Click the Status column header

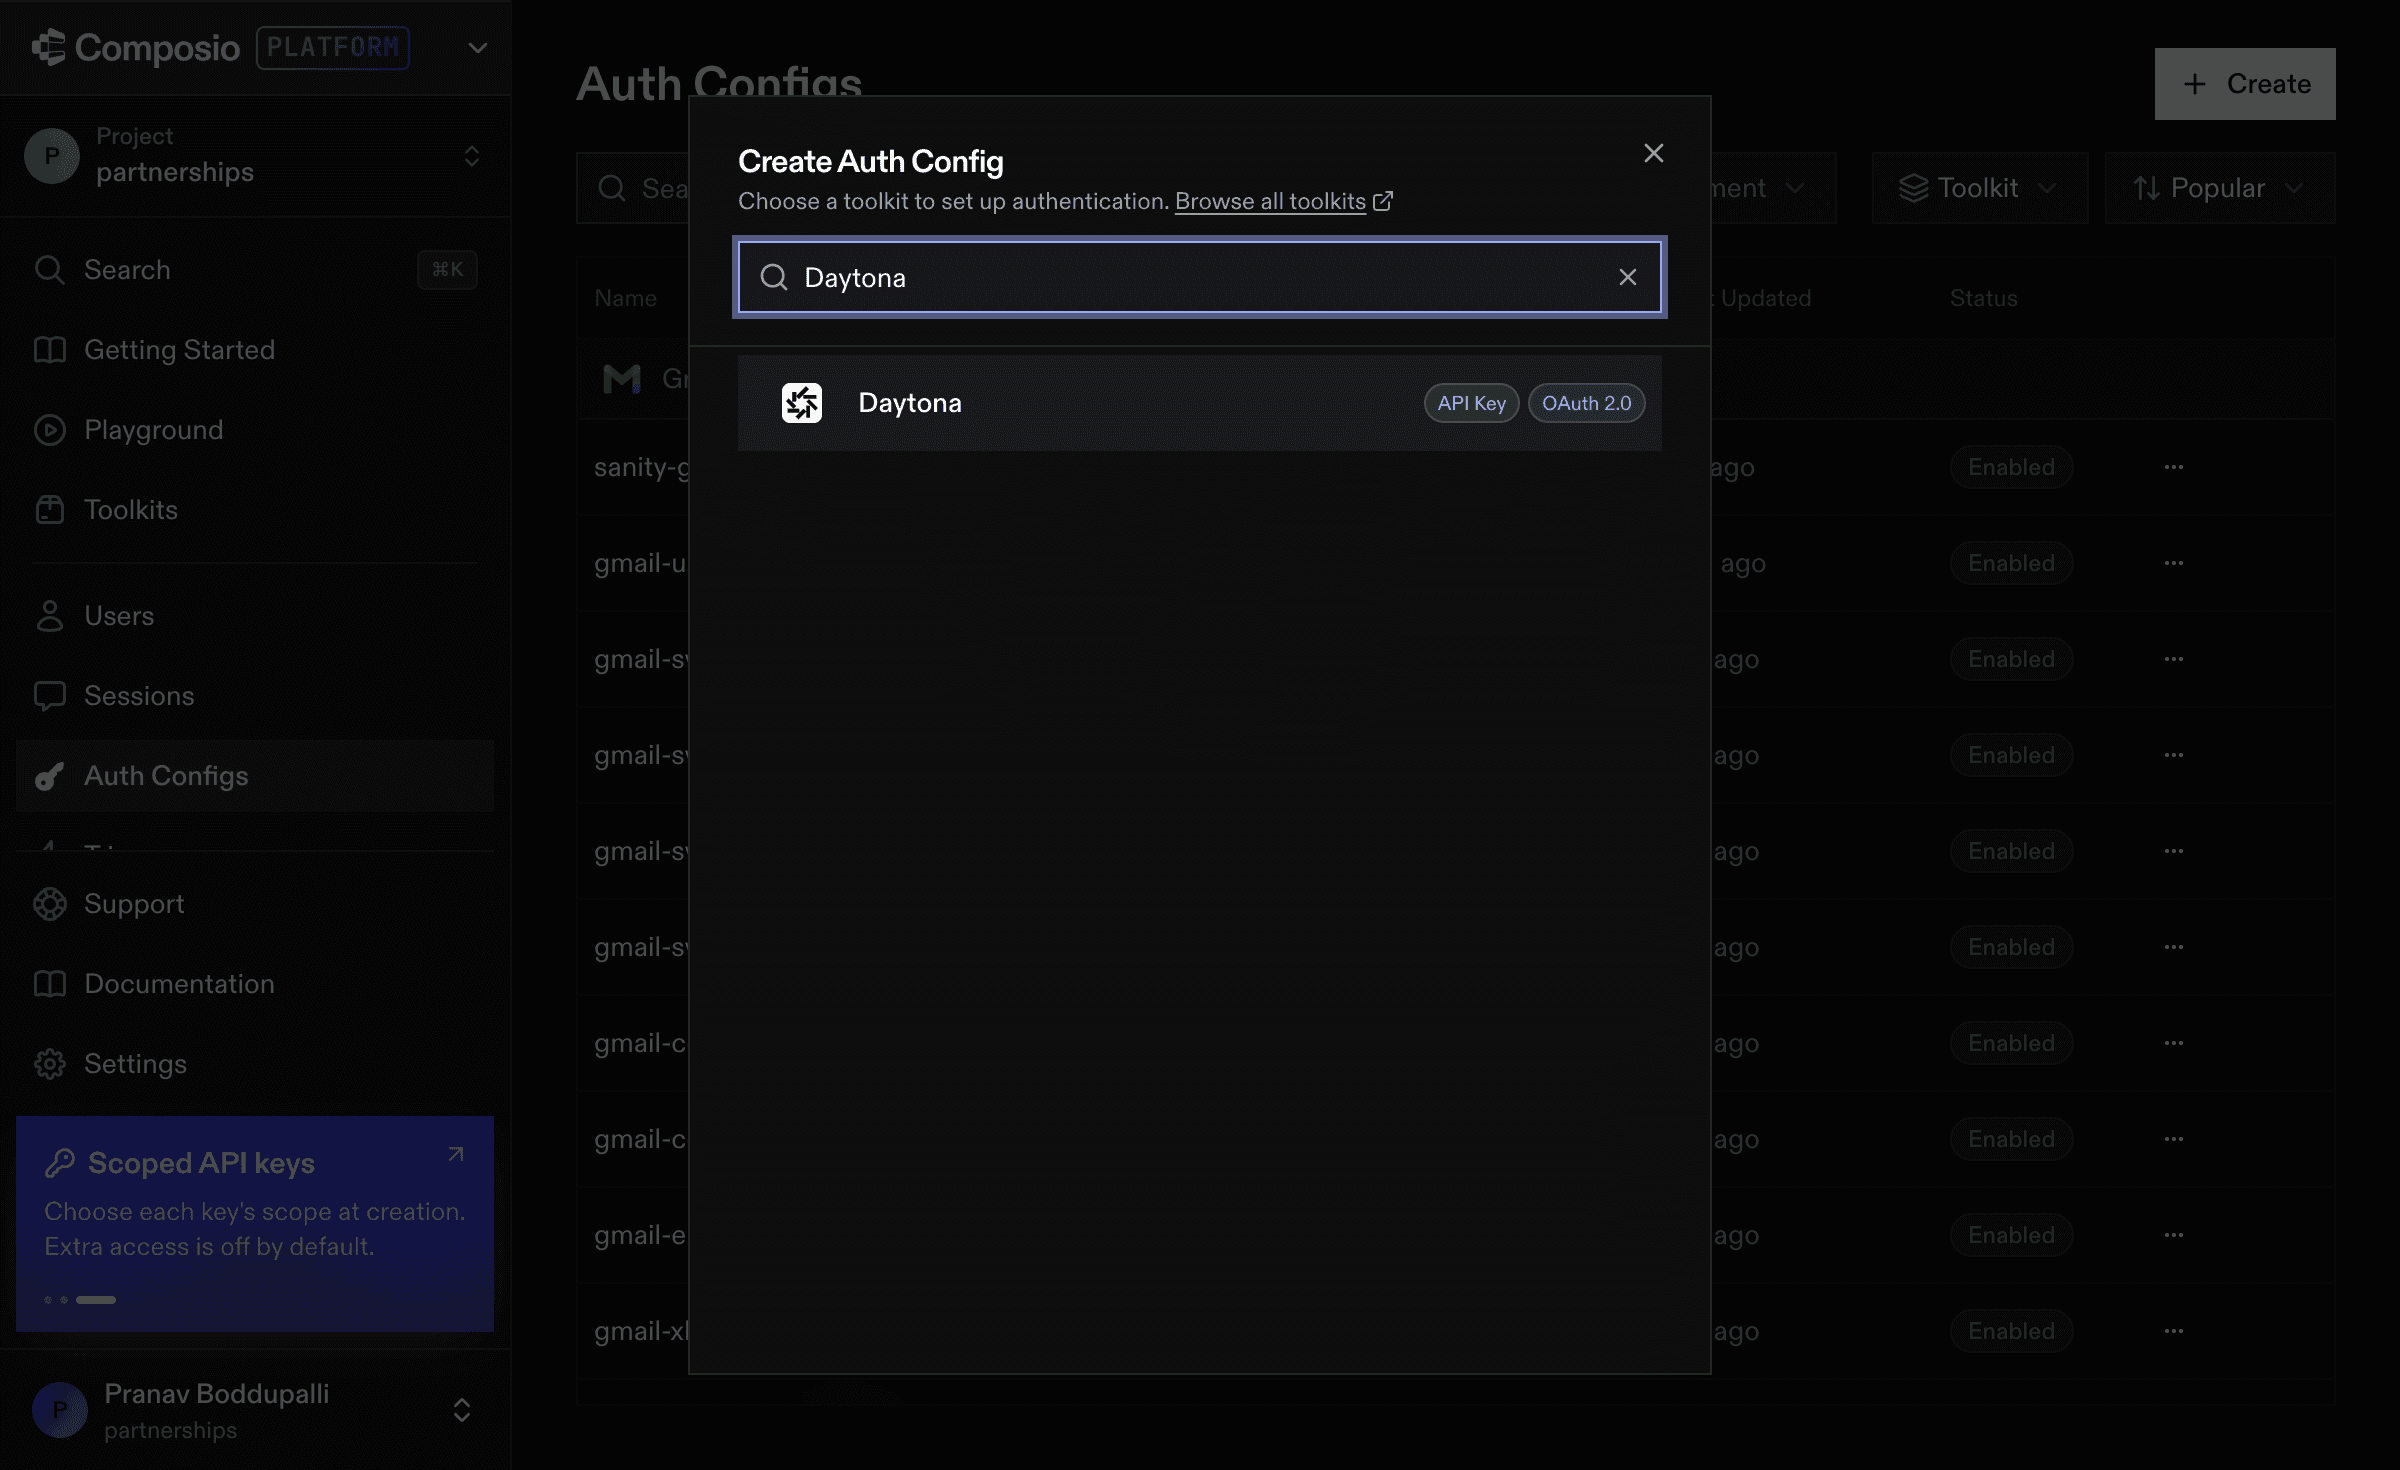tap(1983, 298)
